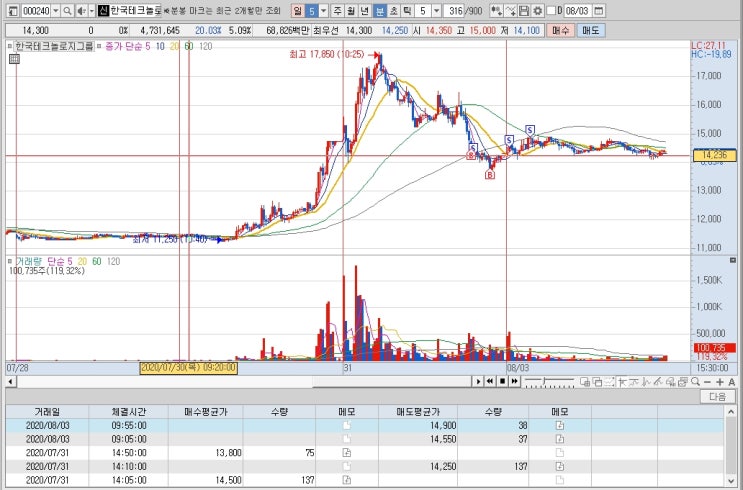Click the grid table icon on chart
Image resolution: width=743 pixels, height=490 pixels.
(14, 59)
